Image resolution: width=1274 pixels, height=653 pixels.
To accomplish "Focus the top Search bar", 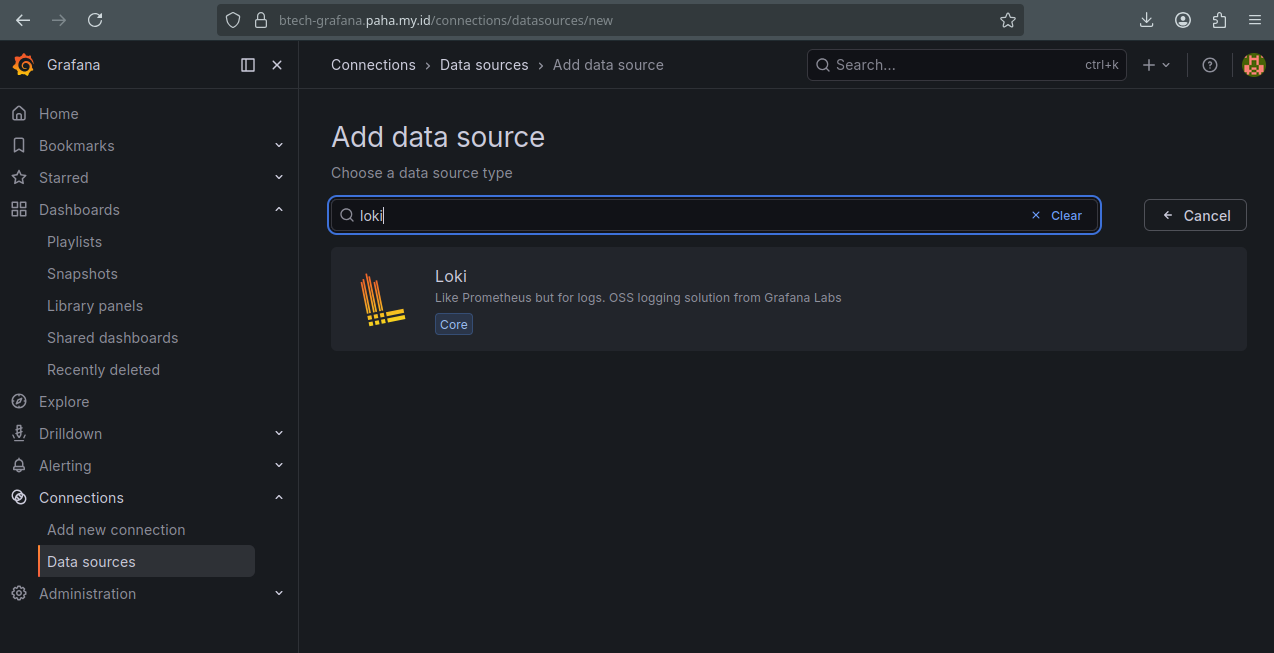I will pyautogui.click(x=967, y=65).
